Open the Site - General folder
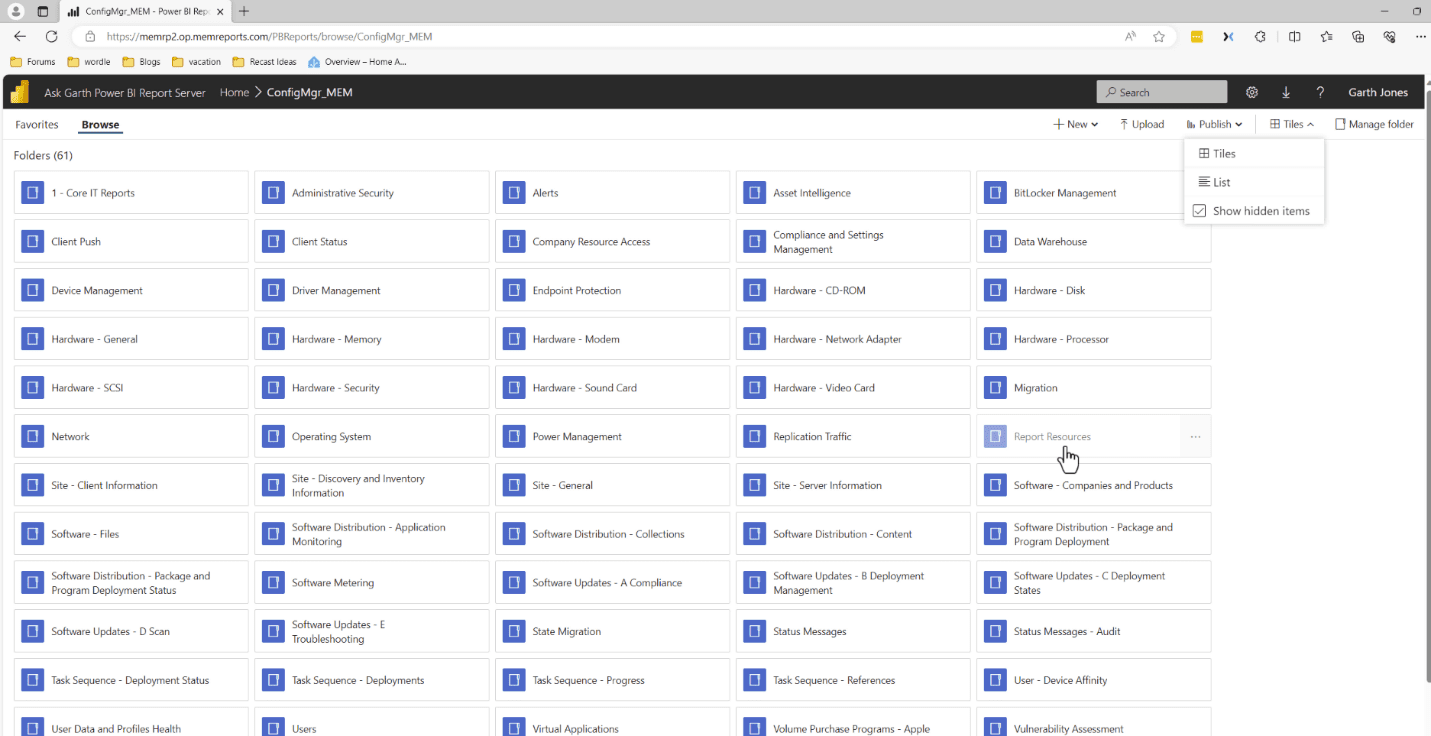Viewport: 1431px width, 736px height. 612,486
